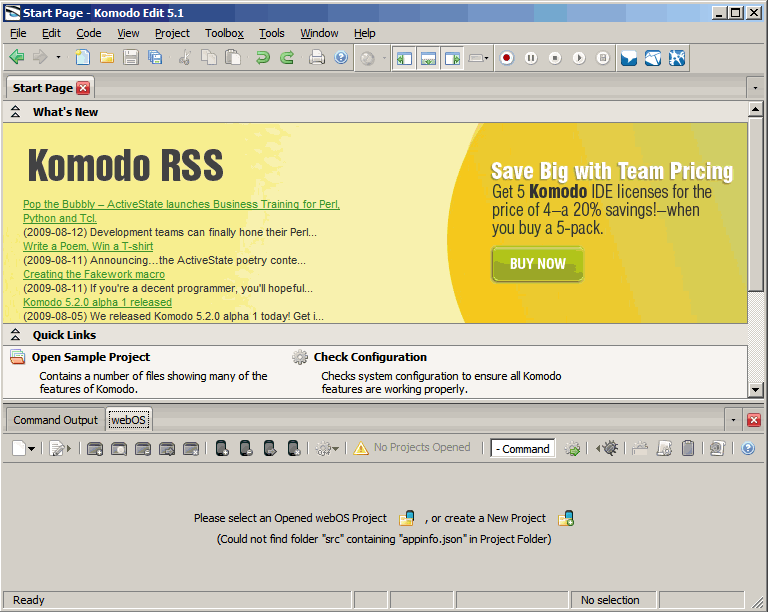Open the File menu
Viewport: 768px width, 612px height.
[x=18, y=33]
